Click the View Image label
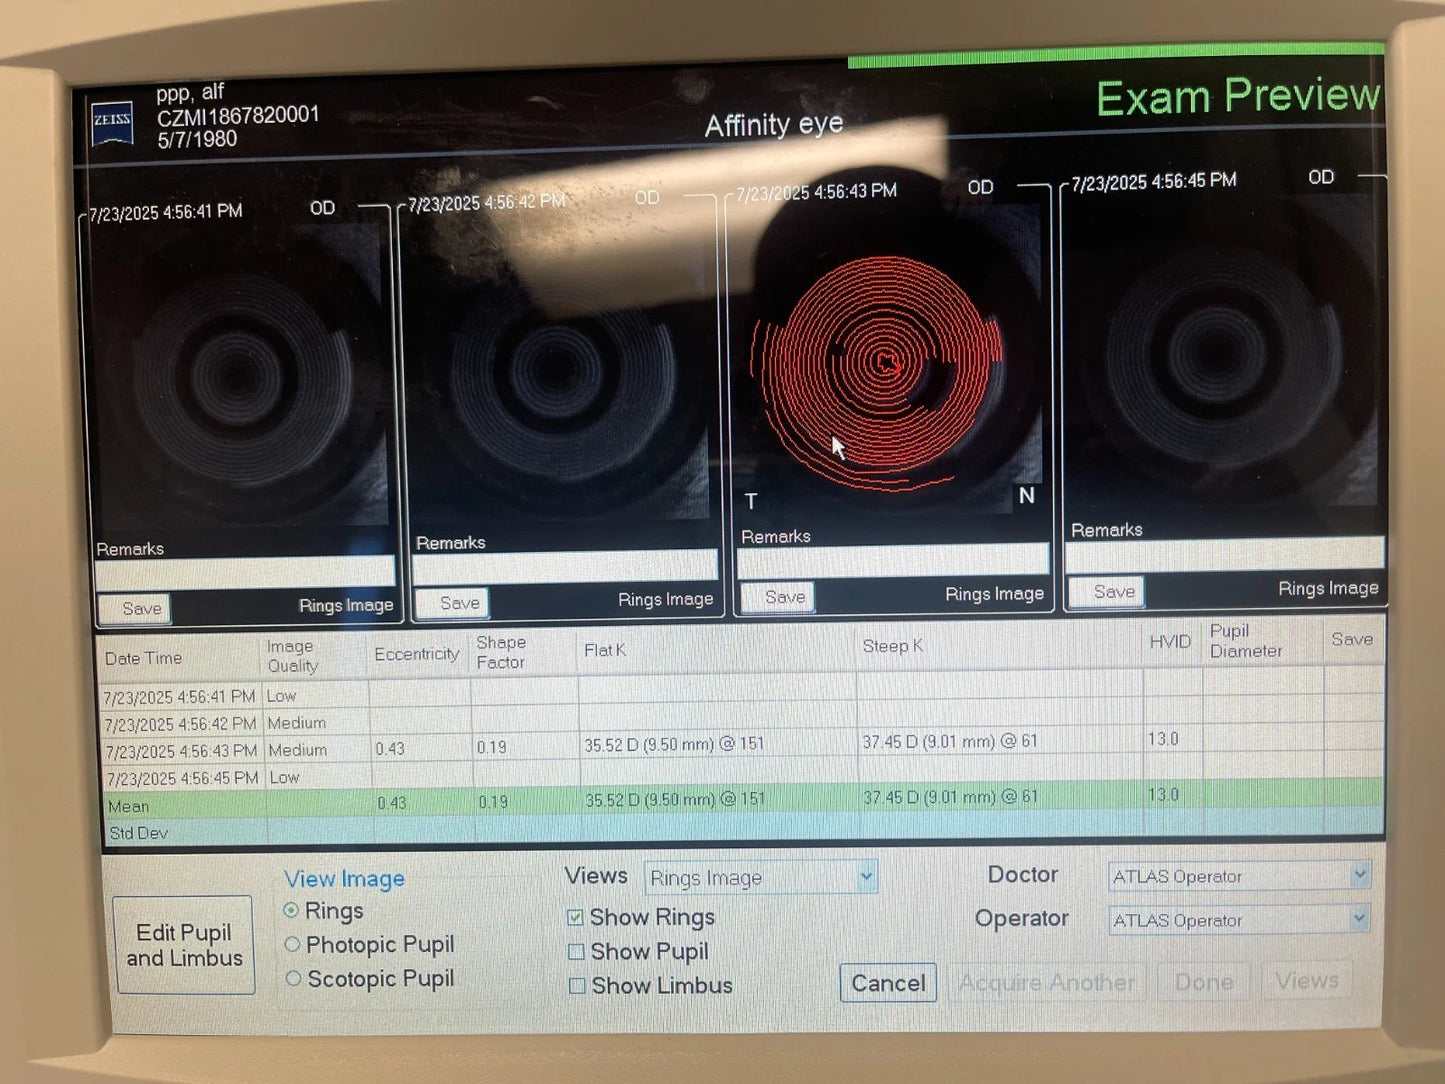Screen dimensions: 1445x1084 [345, 879]
